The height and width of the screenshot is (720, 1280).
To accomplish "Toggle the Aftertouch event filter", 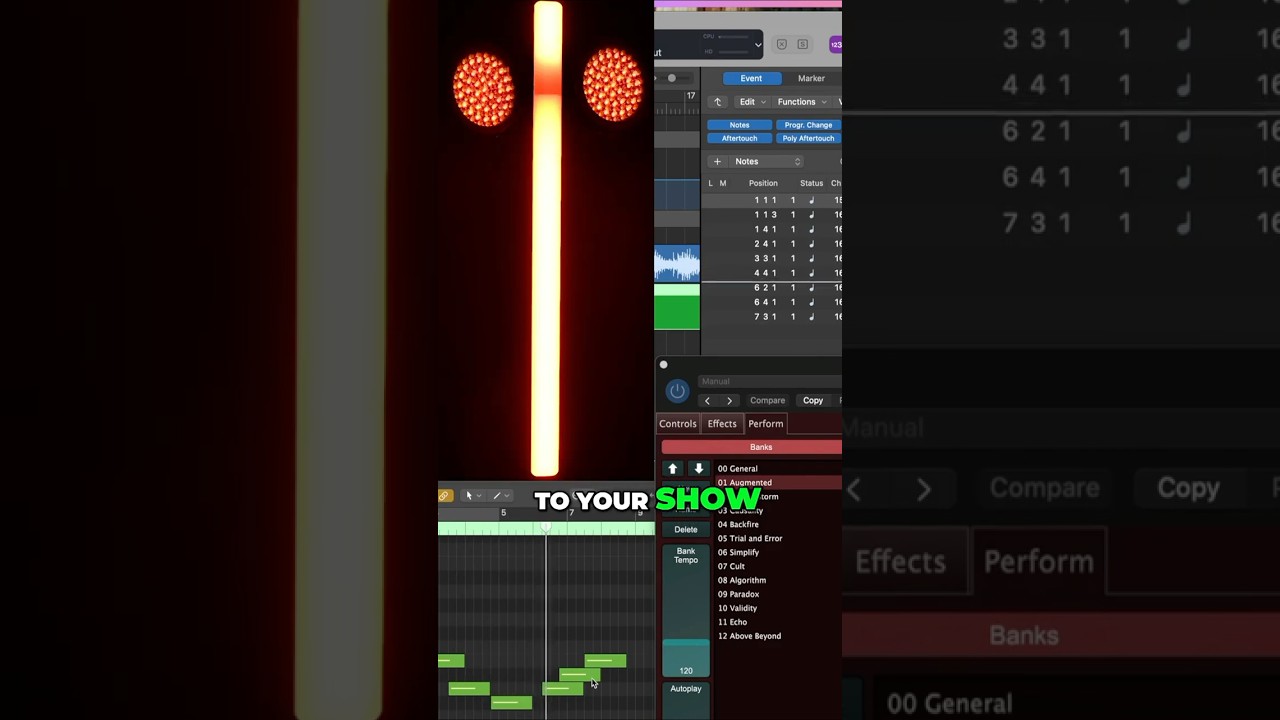I will click(x=740, y=139).
